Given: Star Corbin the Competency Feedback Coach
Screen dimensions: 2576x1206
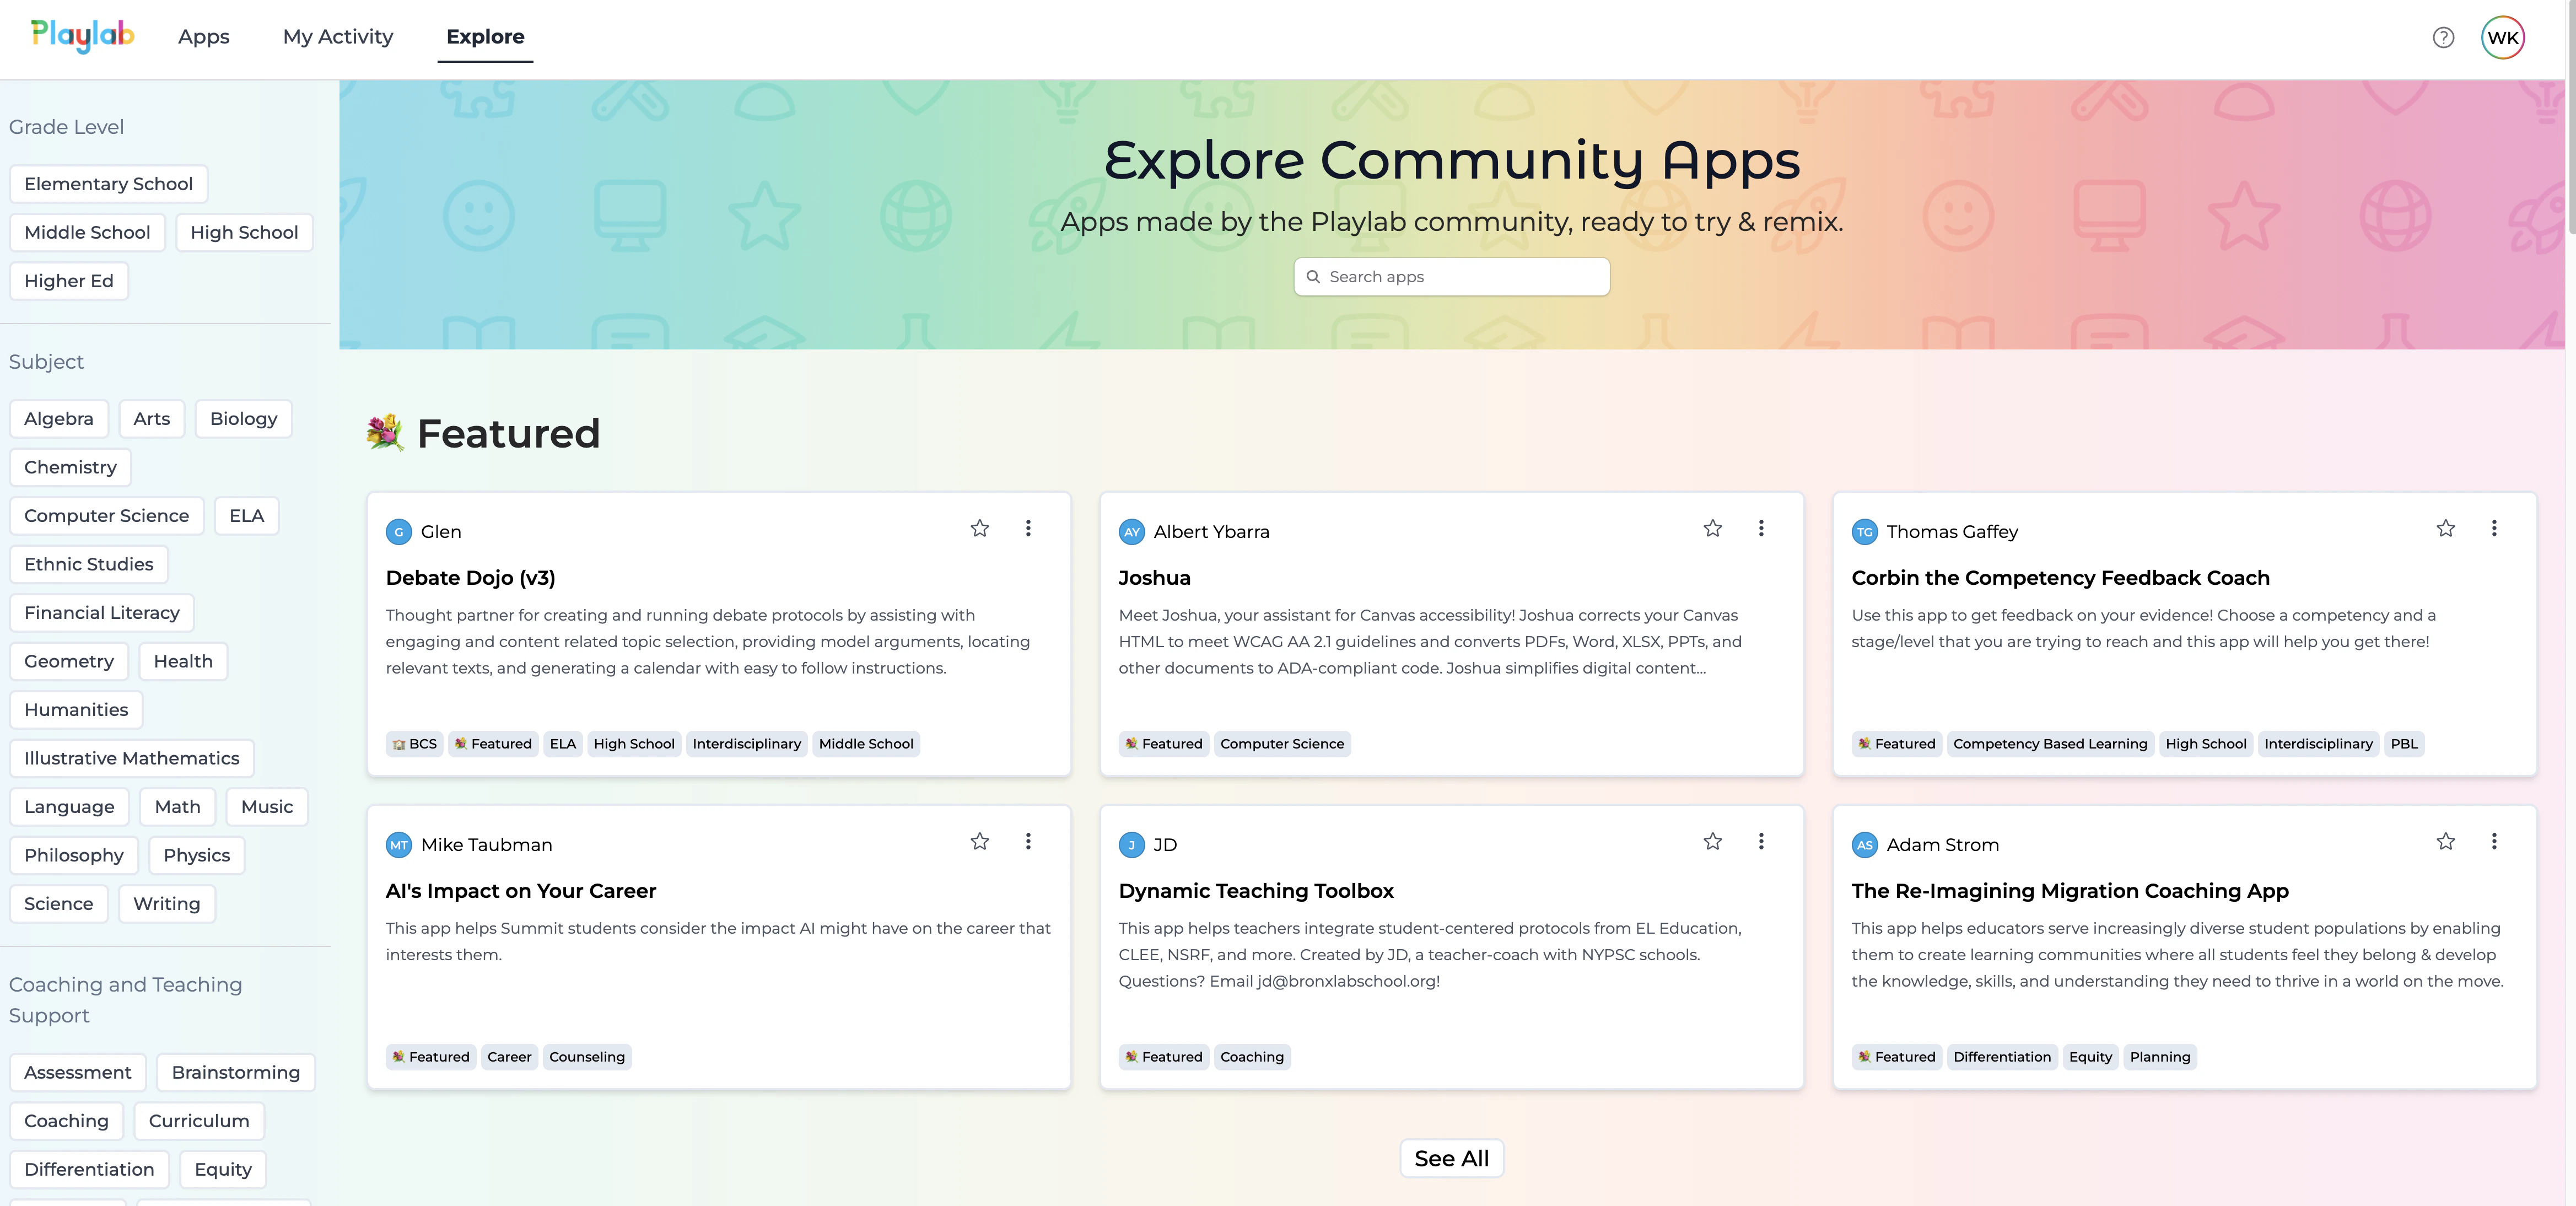Looking at the screenshot, I should pyautogui.click(x=2445, y=529).
